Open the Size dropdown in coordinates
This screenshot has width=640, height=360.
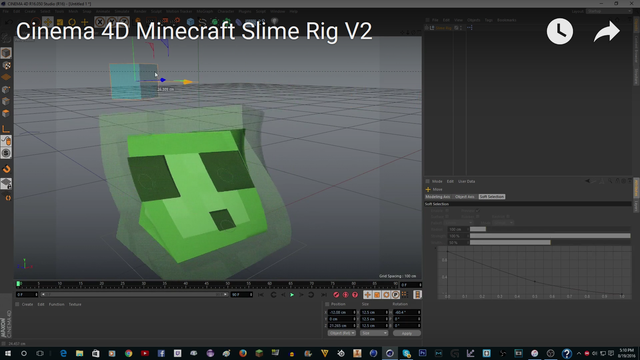tap(374, 333)
